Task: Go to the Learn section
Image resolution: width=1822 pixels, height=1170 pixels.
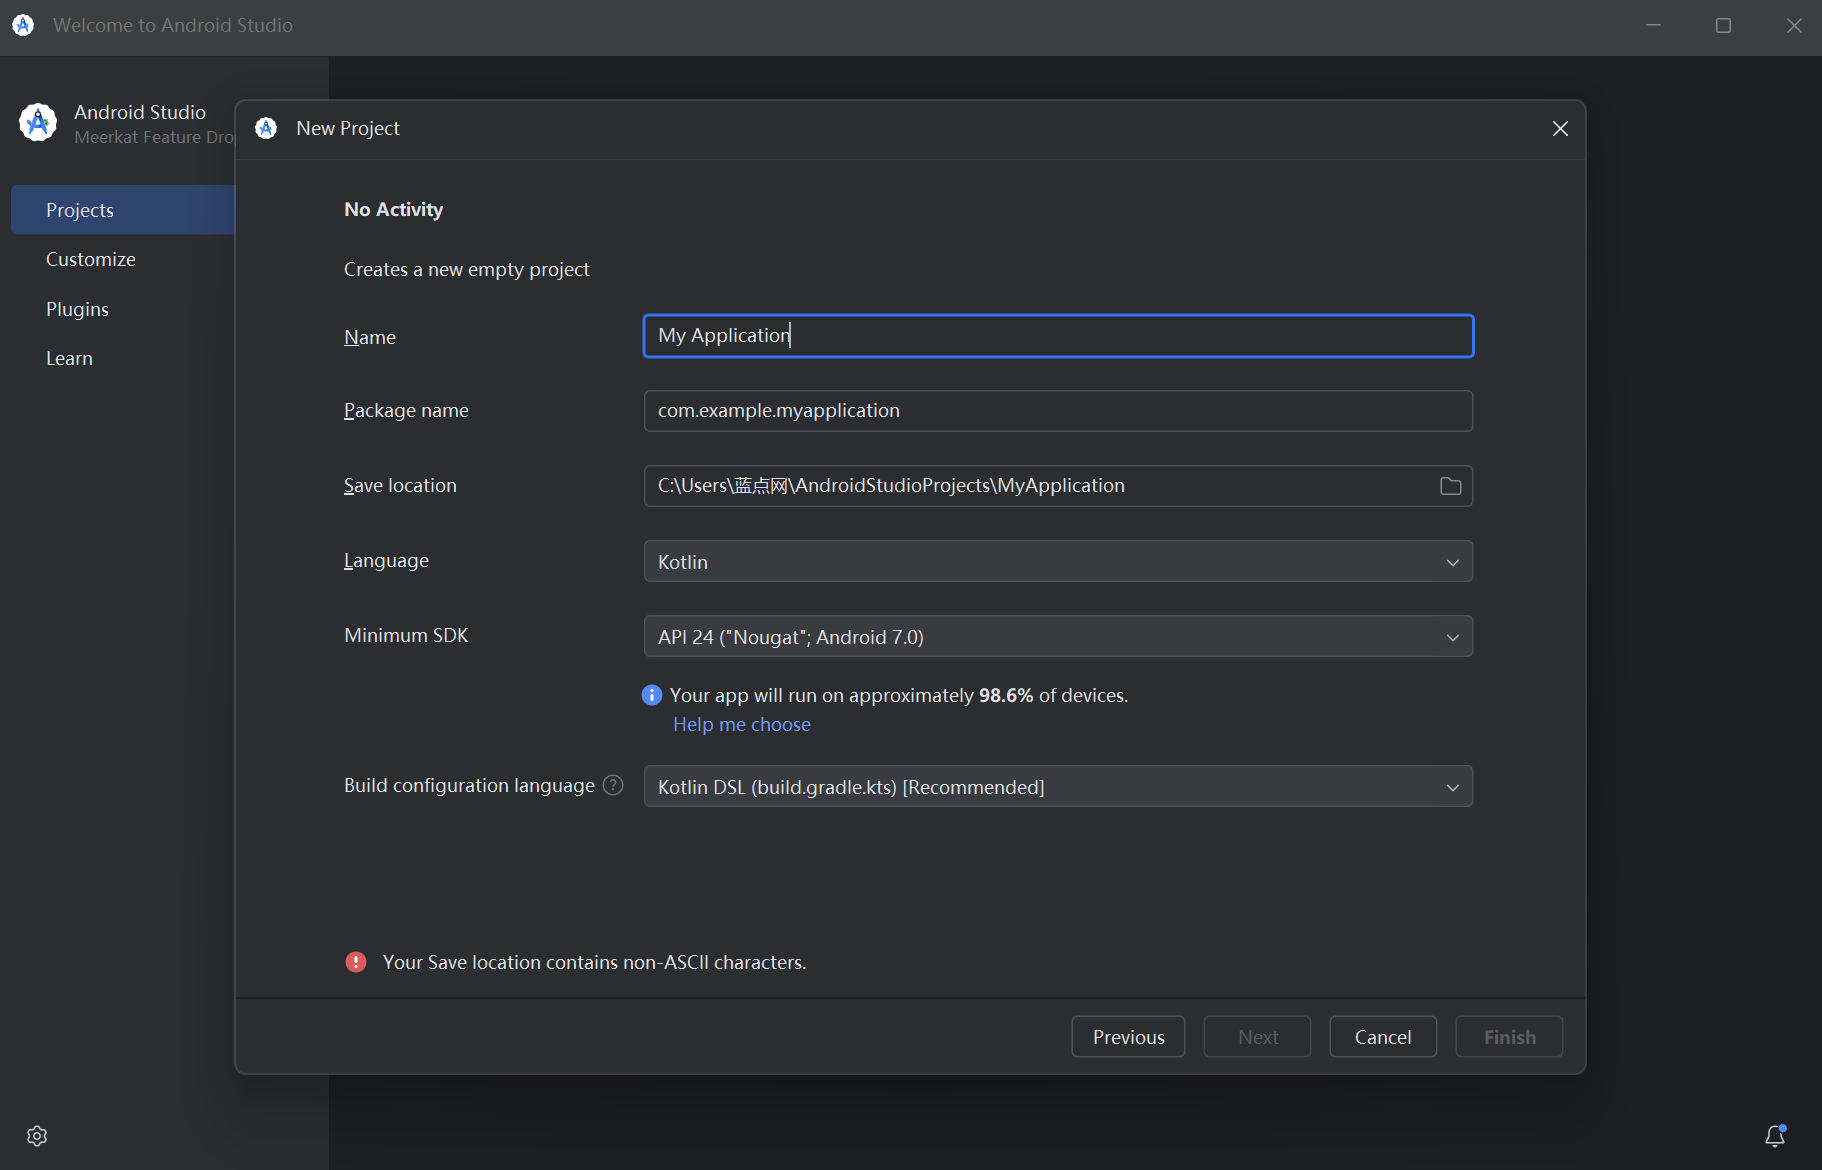Action: pyautogui.click(x=69, y=358)
